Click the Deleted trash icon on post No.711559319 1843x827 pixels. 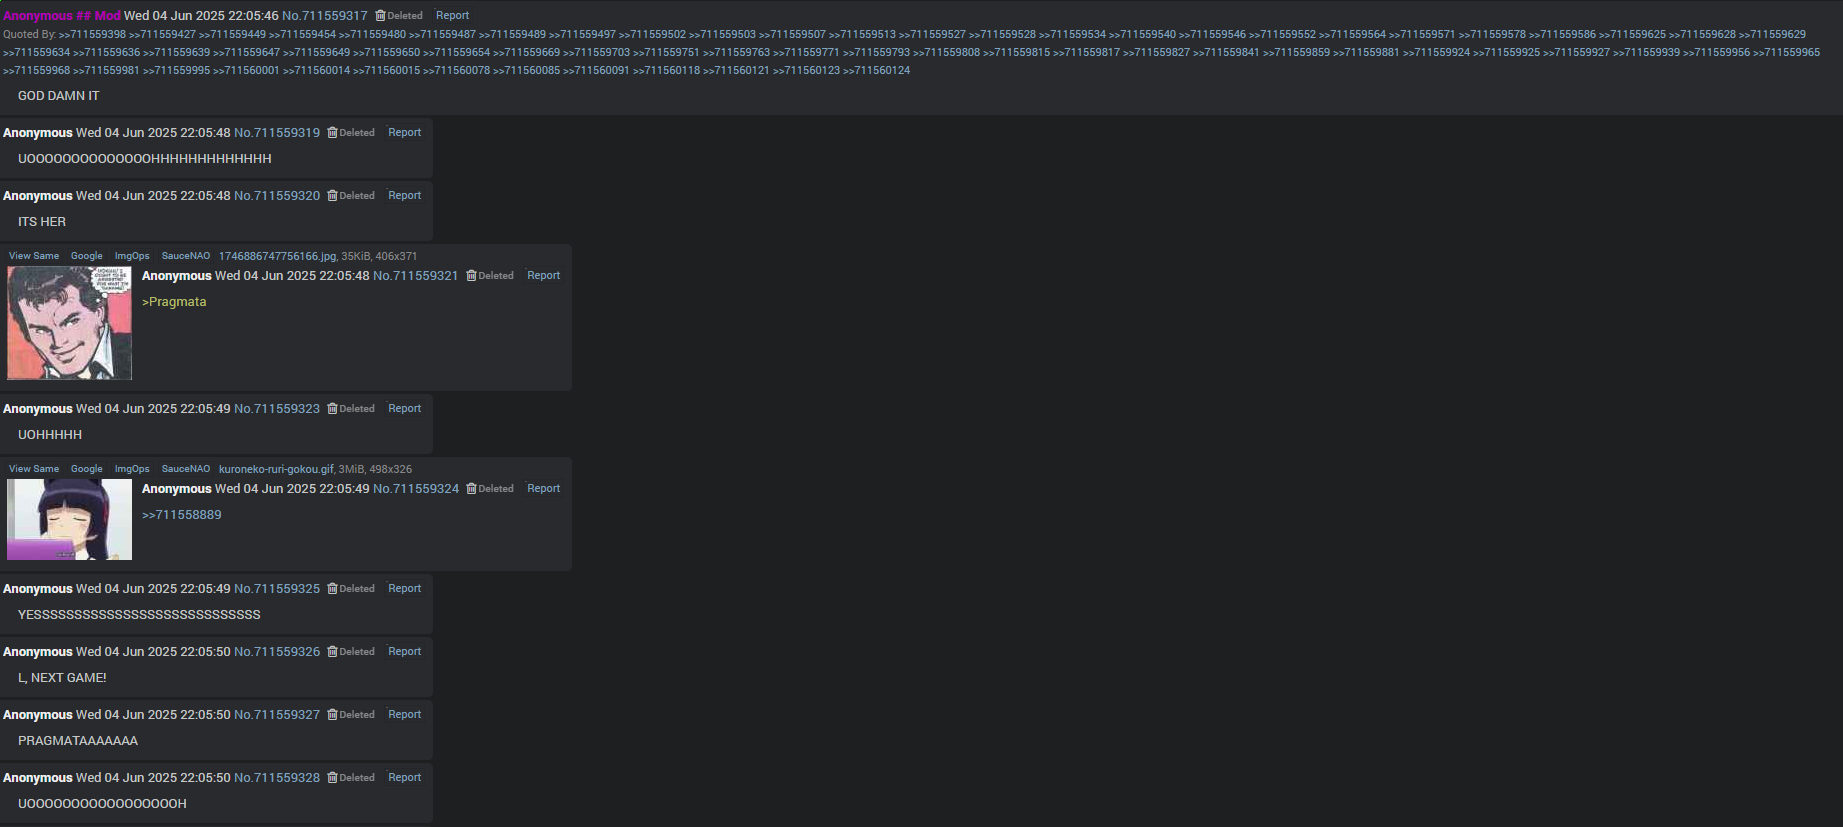point(332,133)
